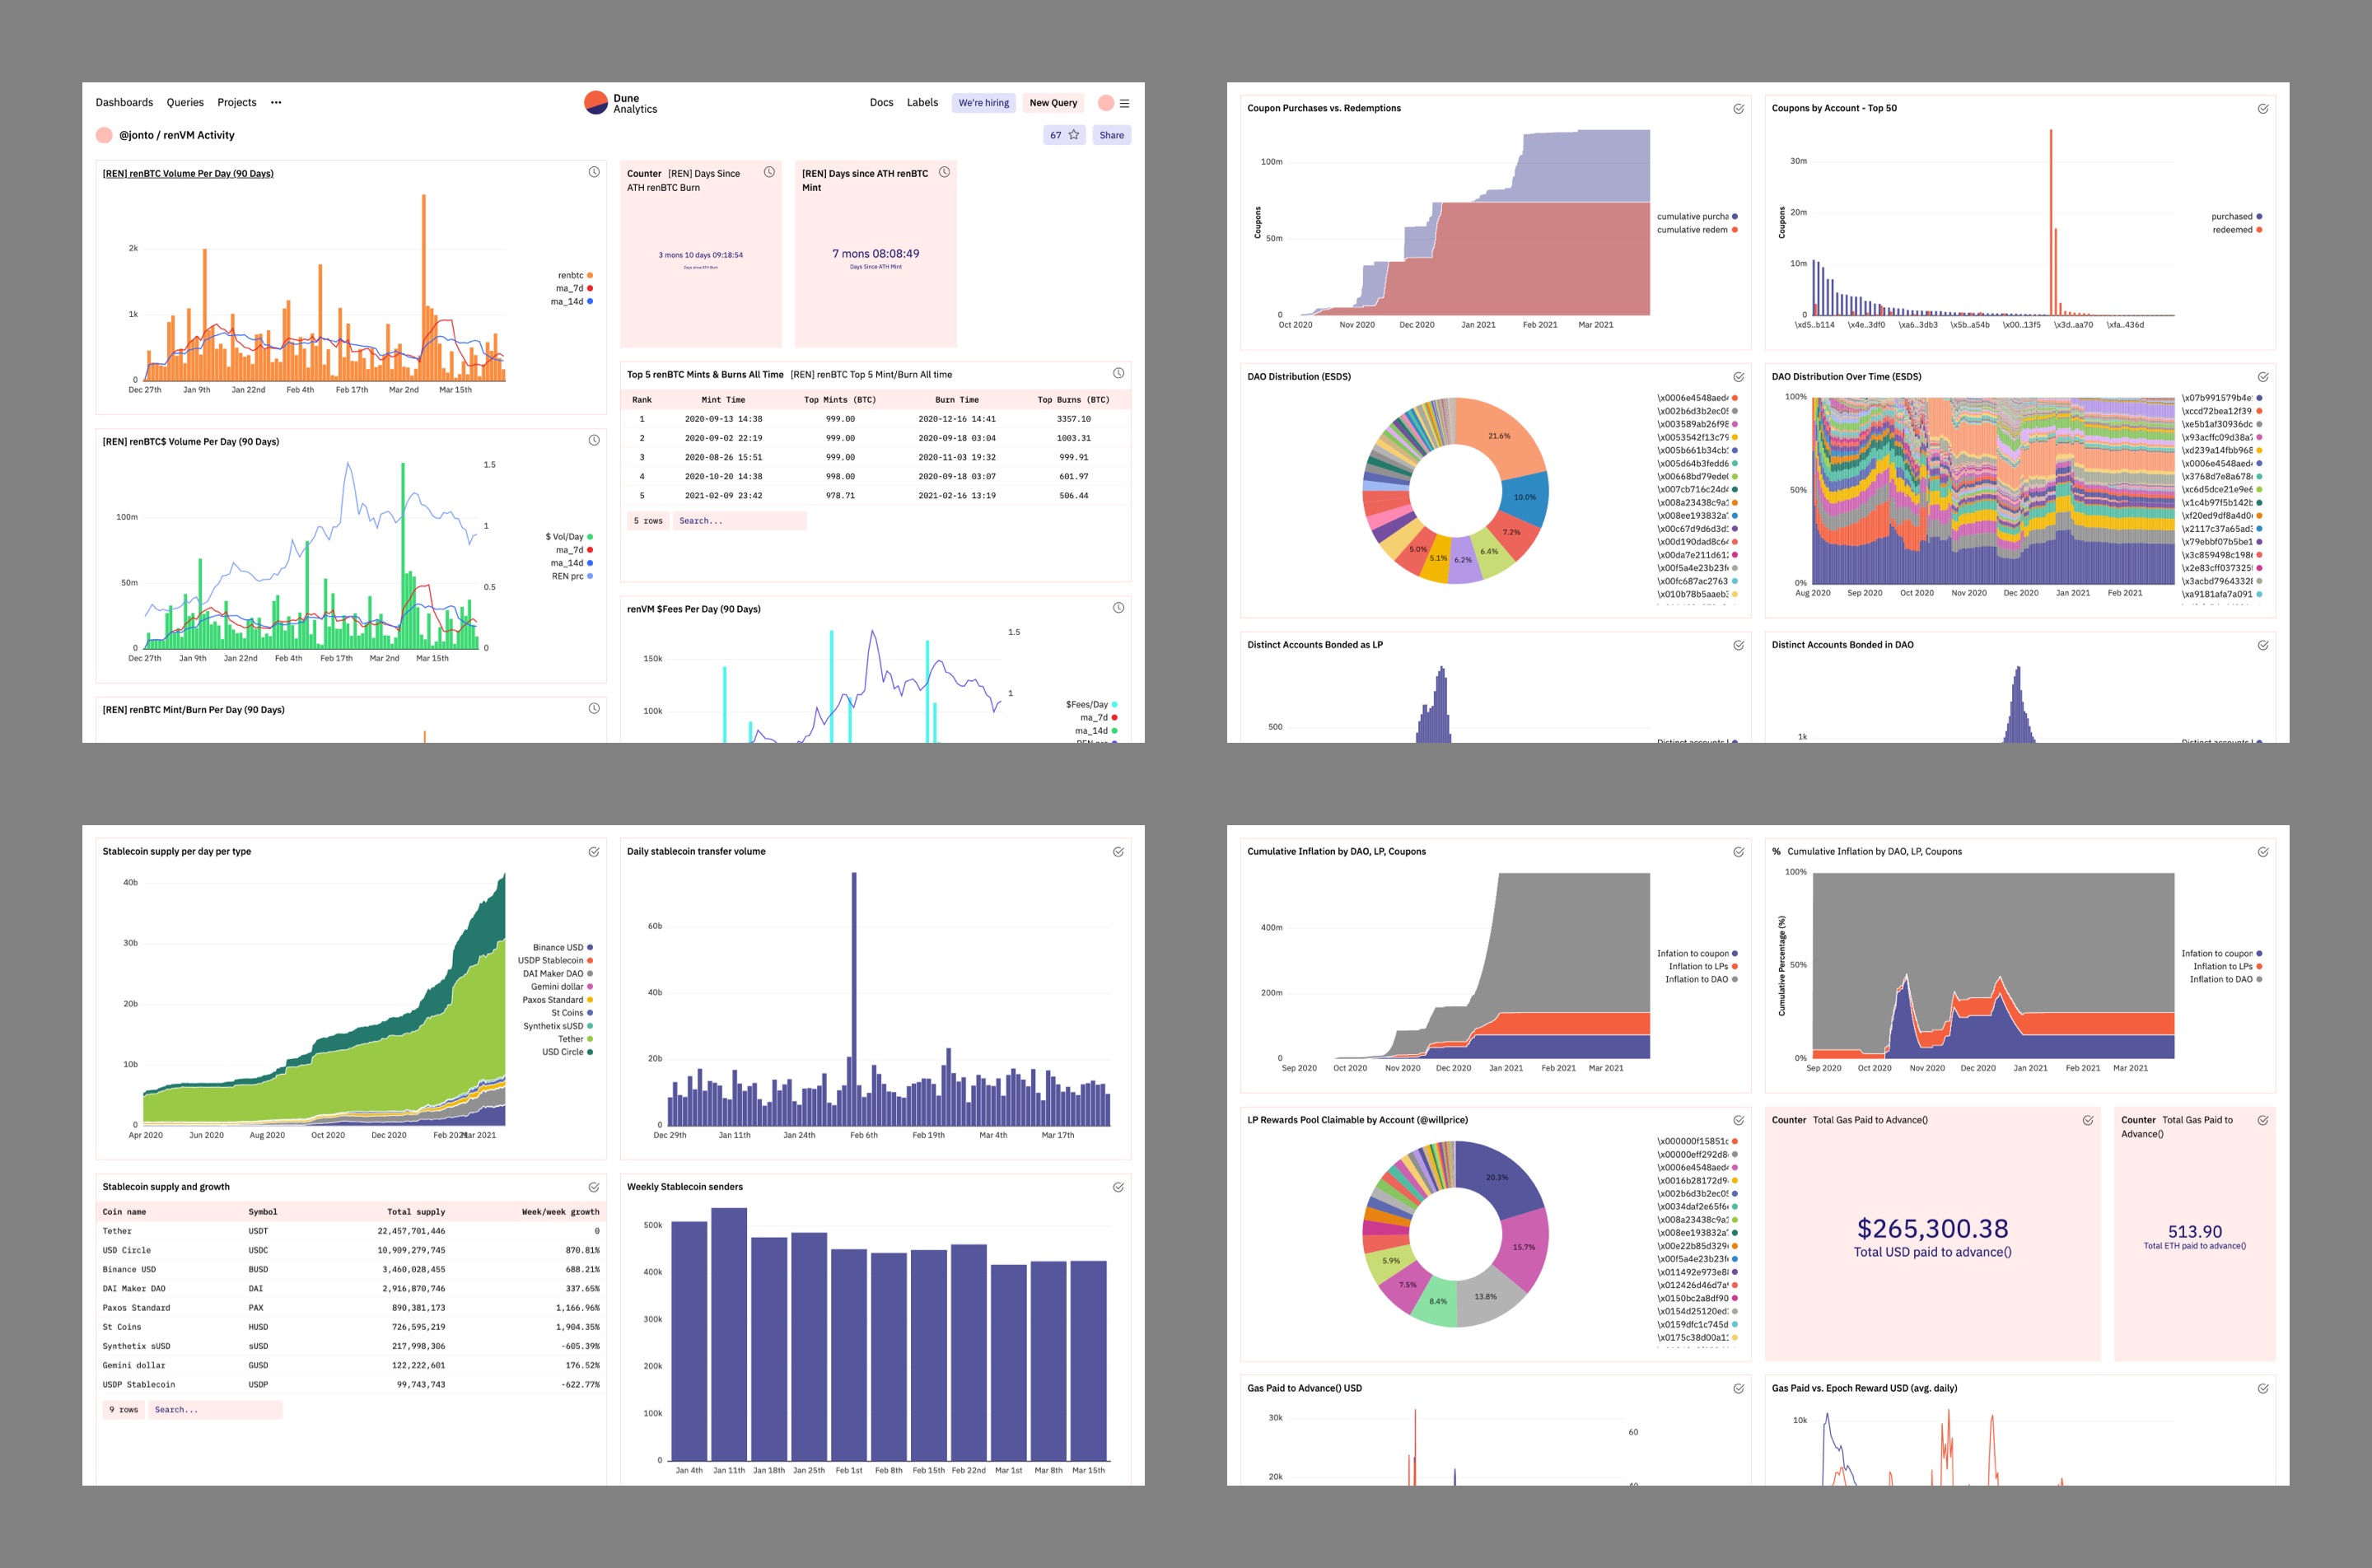Click check icon on Gas Paid vs. Epoch Reward

coord(2263,1388)
